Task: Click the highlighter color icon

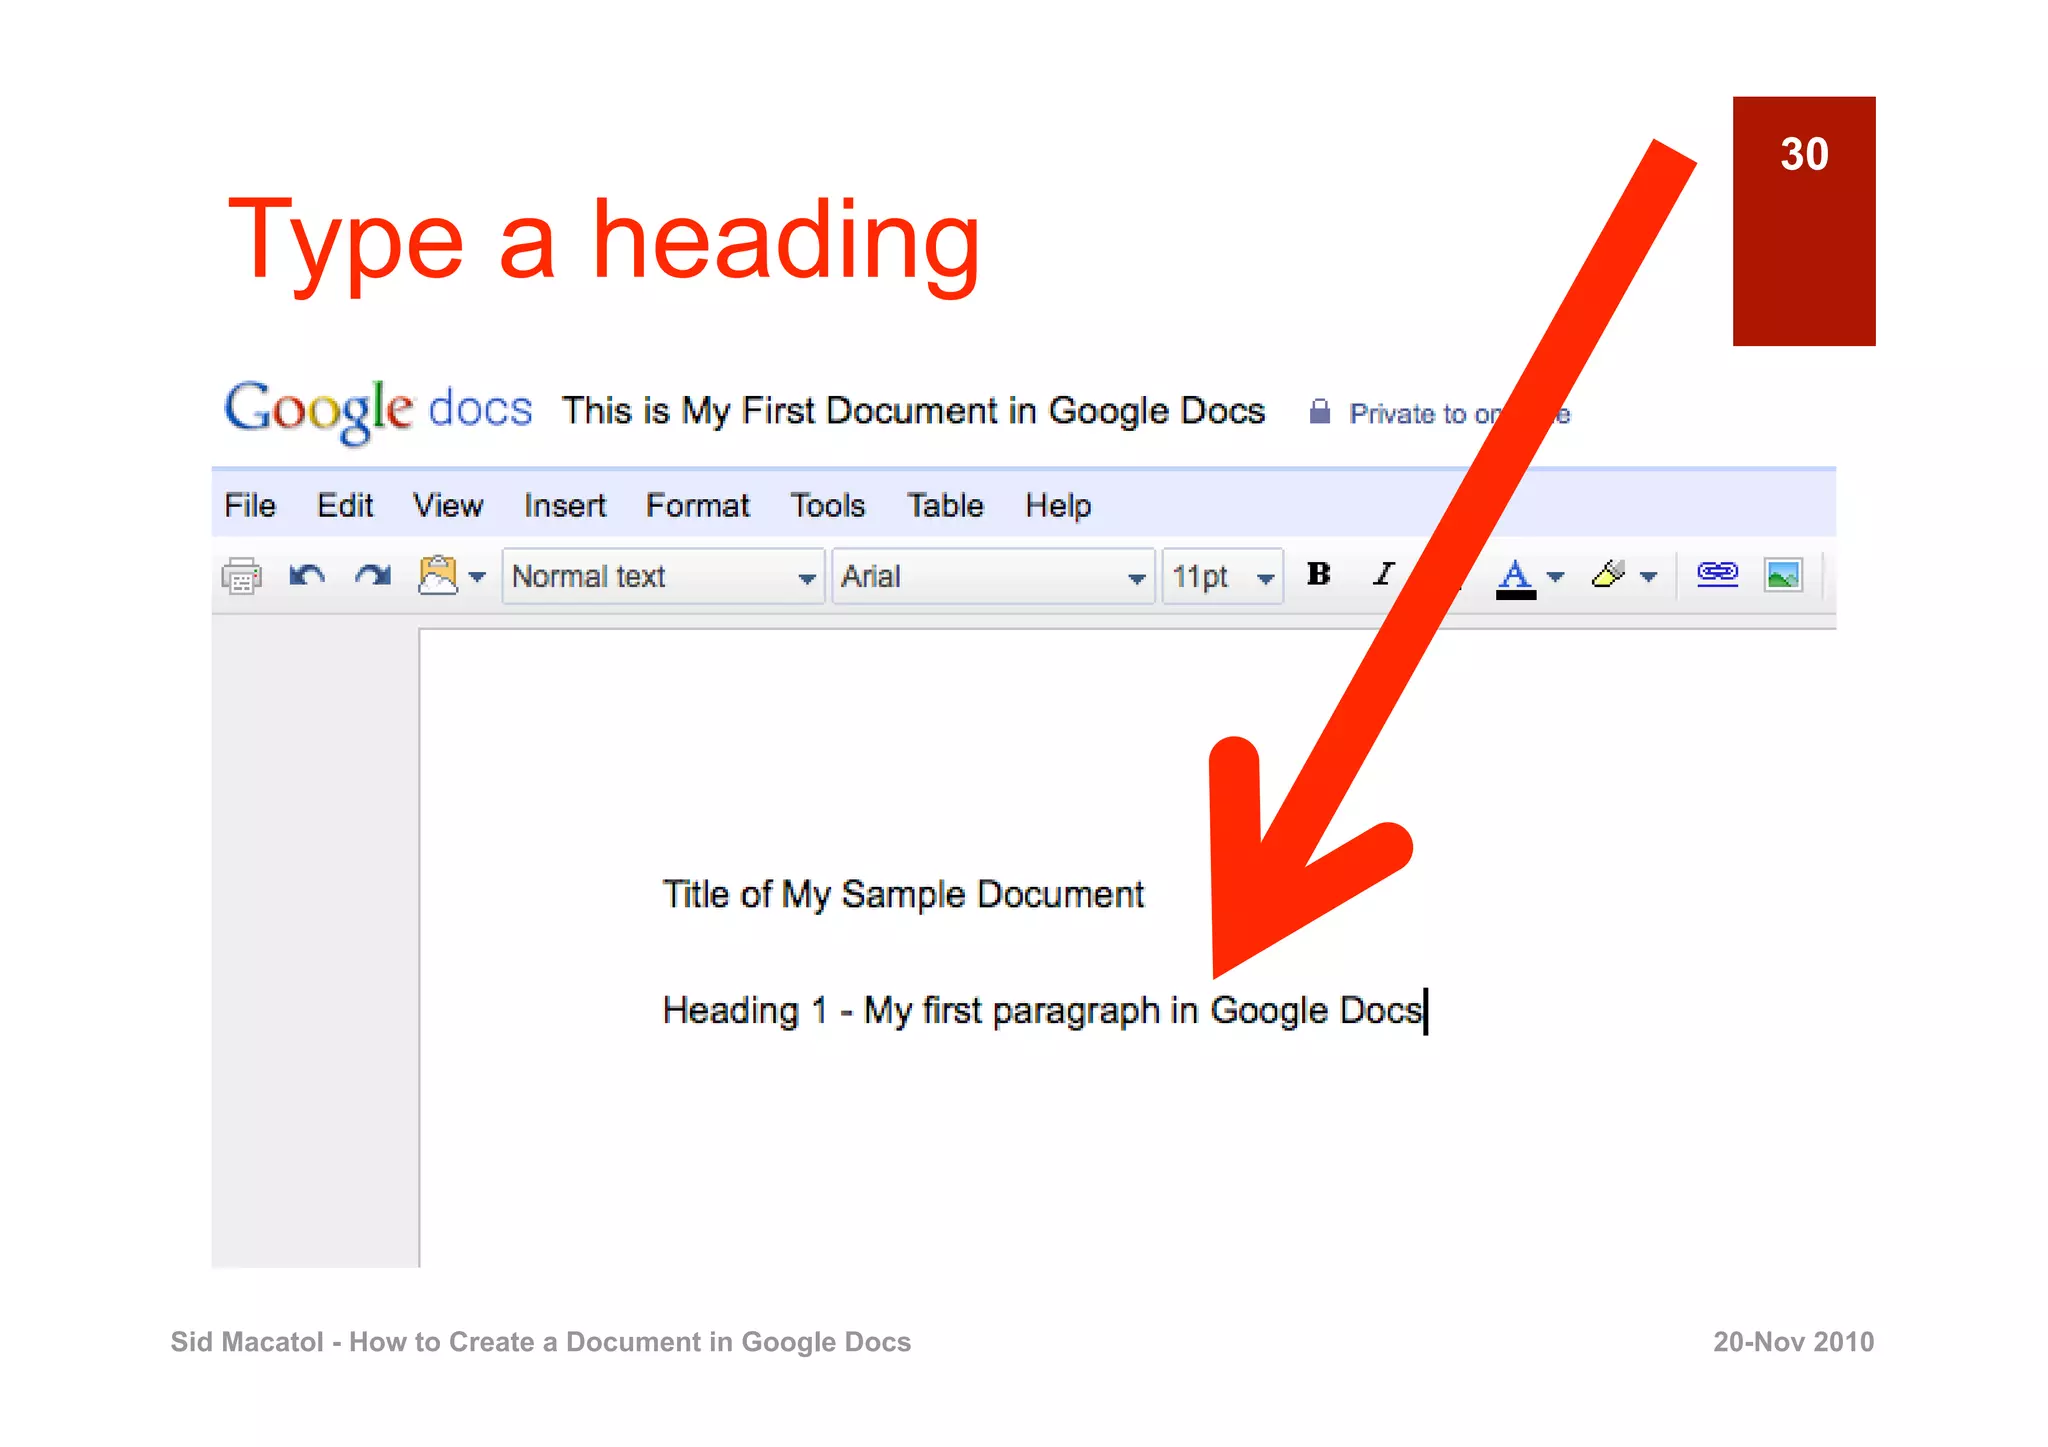Action: click(1608, 574)
